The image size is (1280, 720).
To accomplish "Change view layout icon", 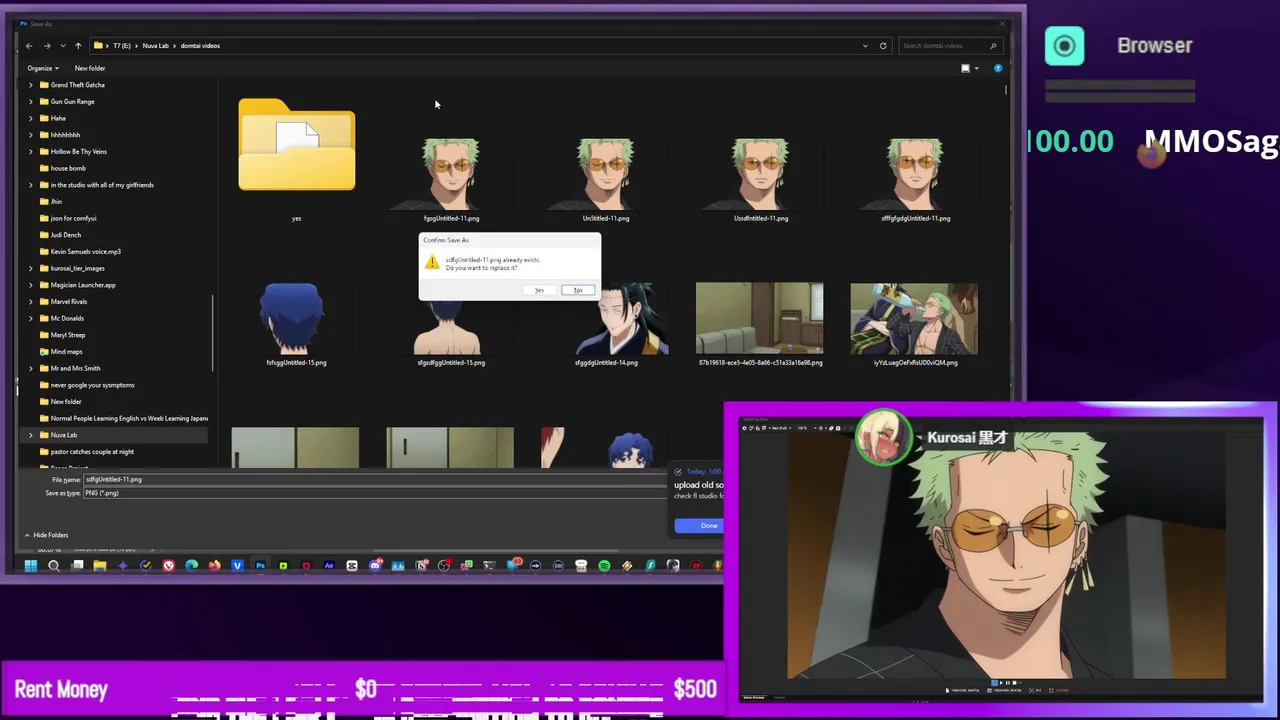I will [965, 68].
